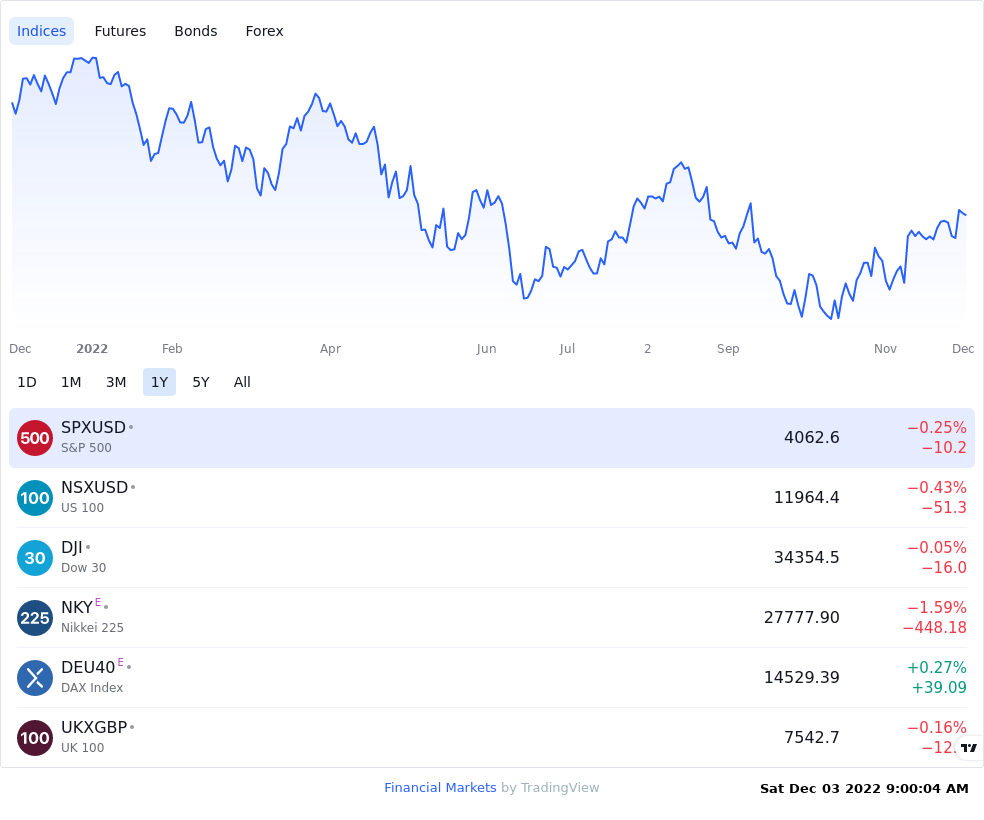Switch to the Bonds tab
This screenshot has height=820, width=984.
[x=196, y=31]
